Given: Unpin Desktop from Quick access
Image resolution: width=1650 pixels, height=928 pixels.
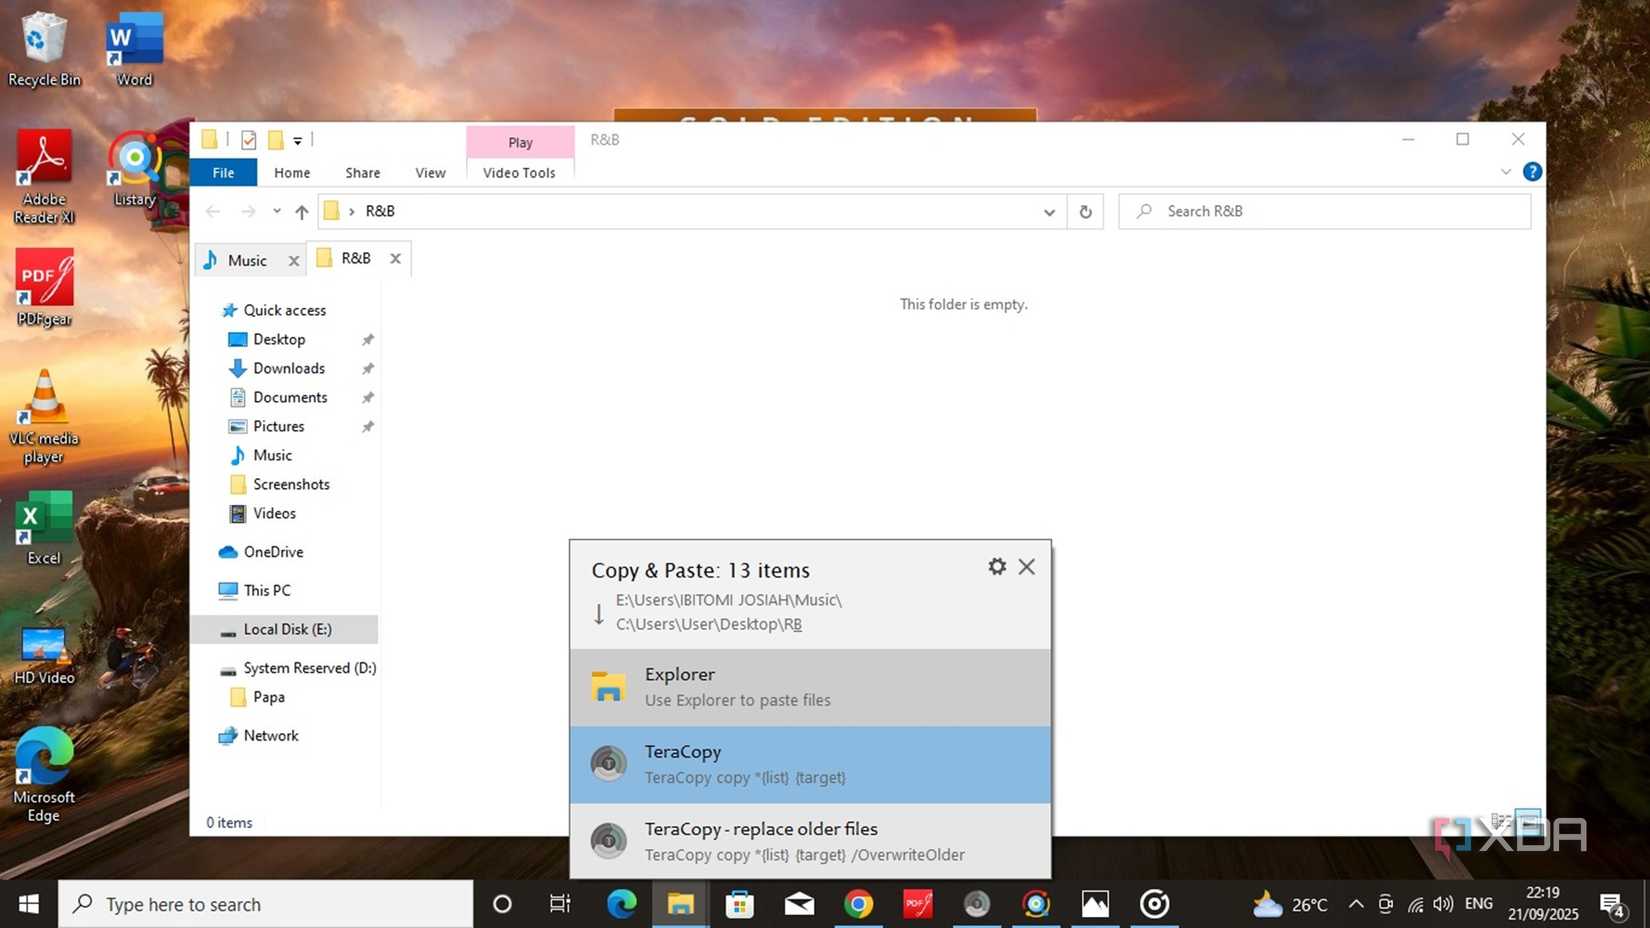Looking at the screenshot, I should pyautogui.click(x=367, y=339).
